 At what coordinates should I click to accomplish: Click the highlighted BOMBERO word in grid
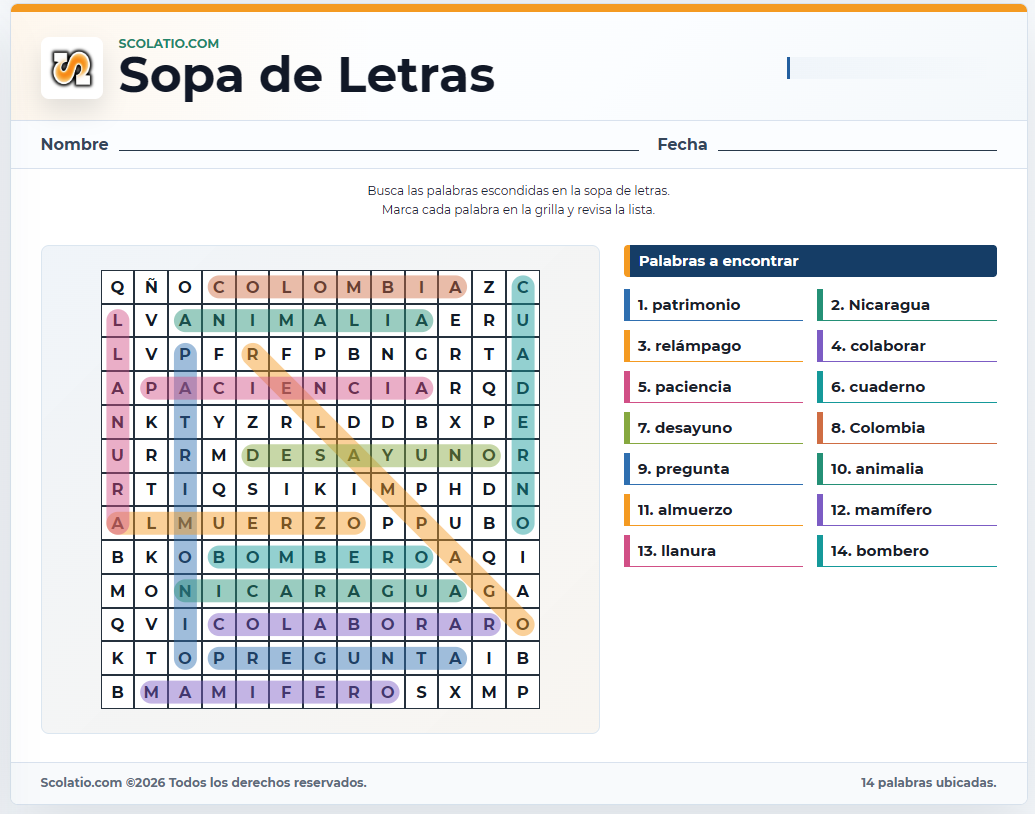(x=320, y=557)
